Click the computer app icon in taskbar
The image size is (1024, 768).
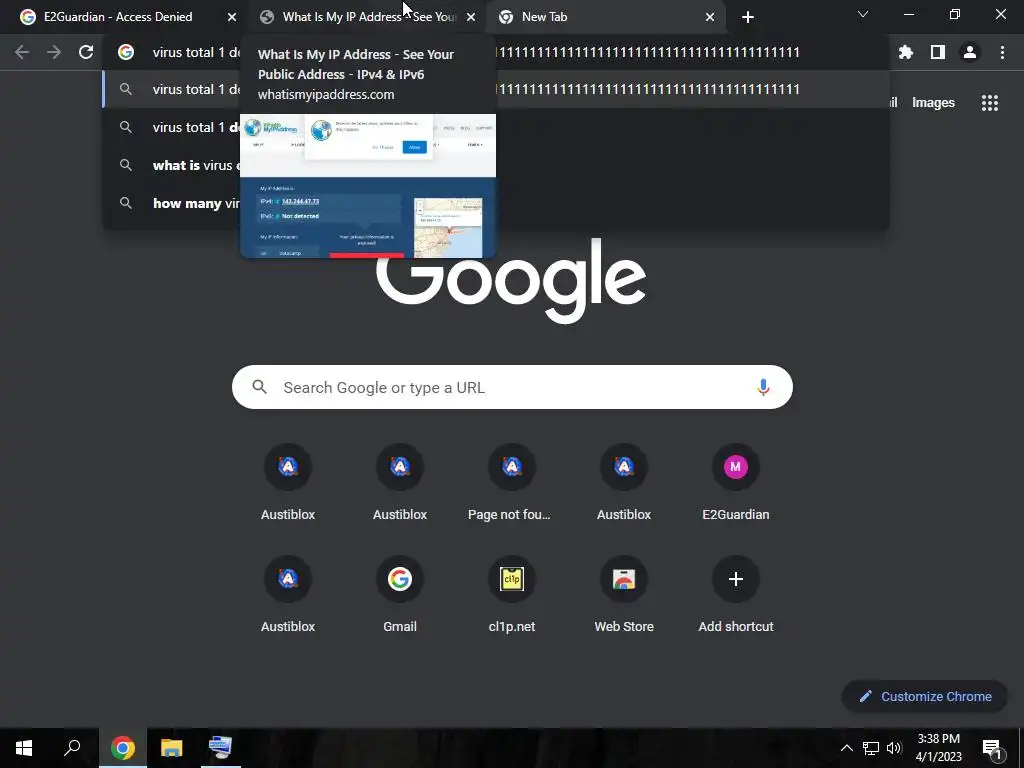pos(221,748)
